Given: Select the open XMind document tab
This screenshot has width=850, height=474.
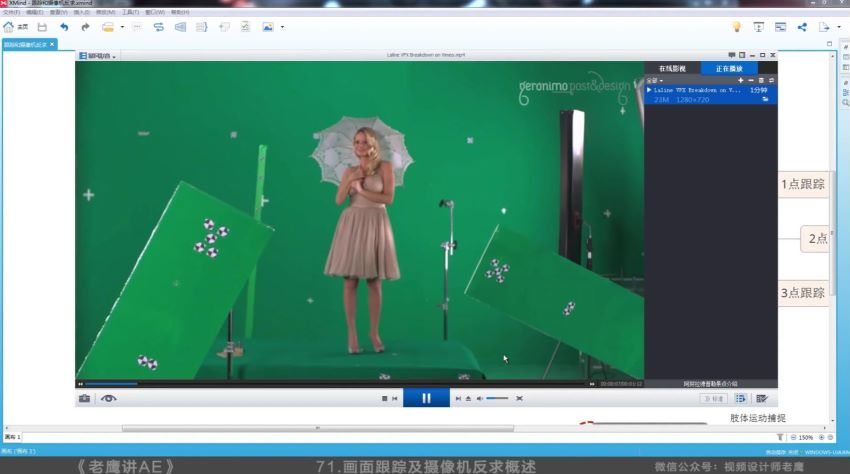Looking at the screenshot, I should click(x=28, y=44).
